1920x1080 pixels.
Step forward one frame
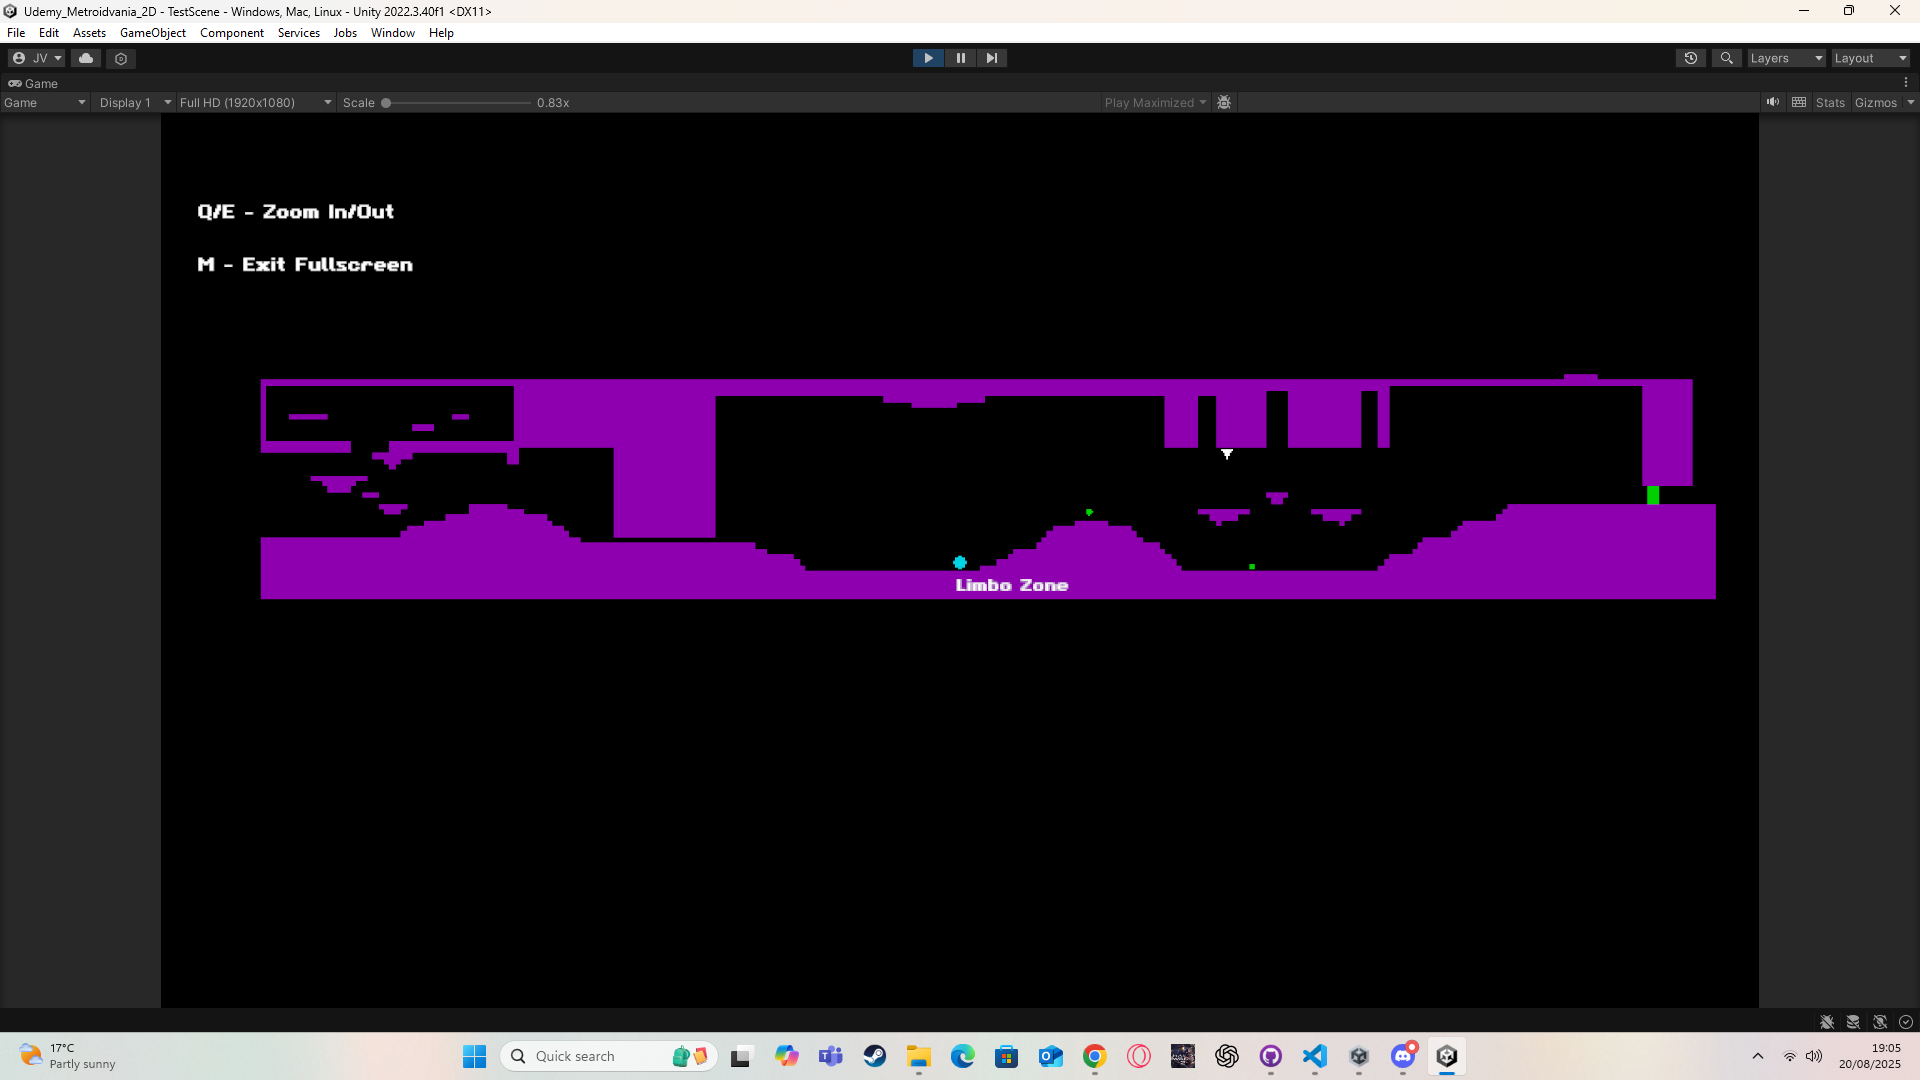991,58
